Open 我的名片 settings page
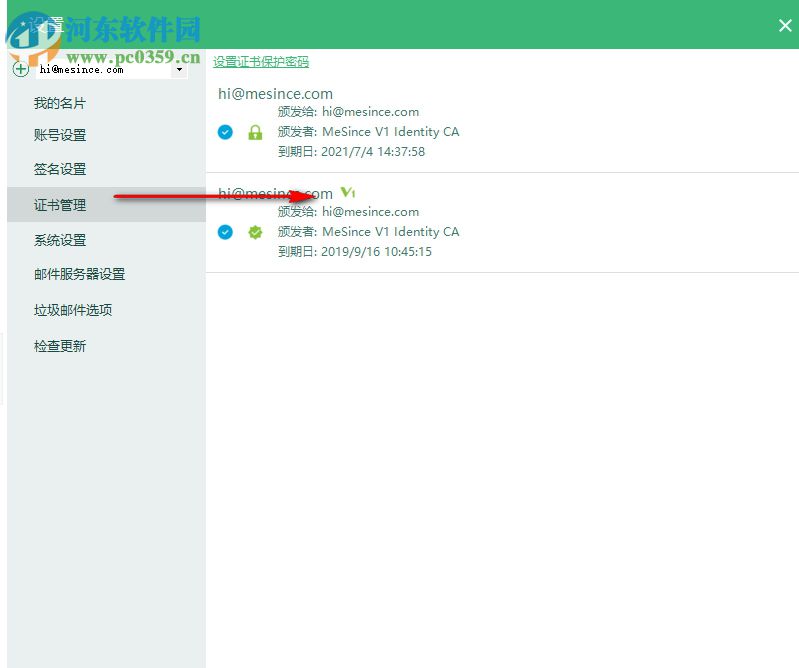The image size is (799, 668). (60, 103)
